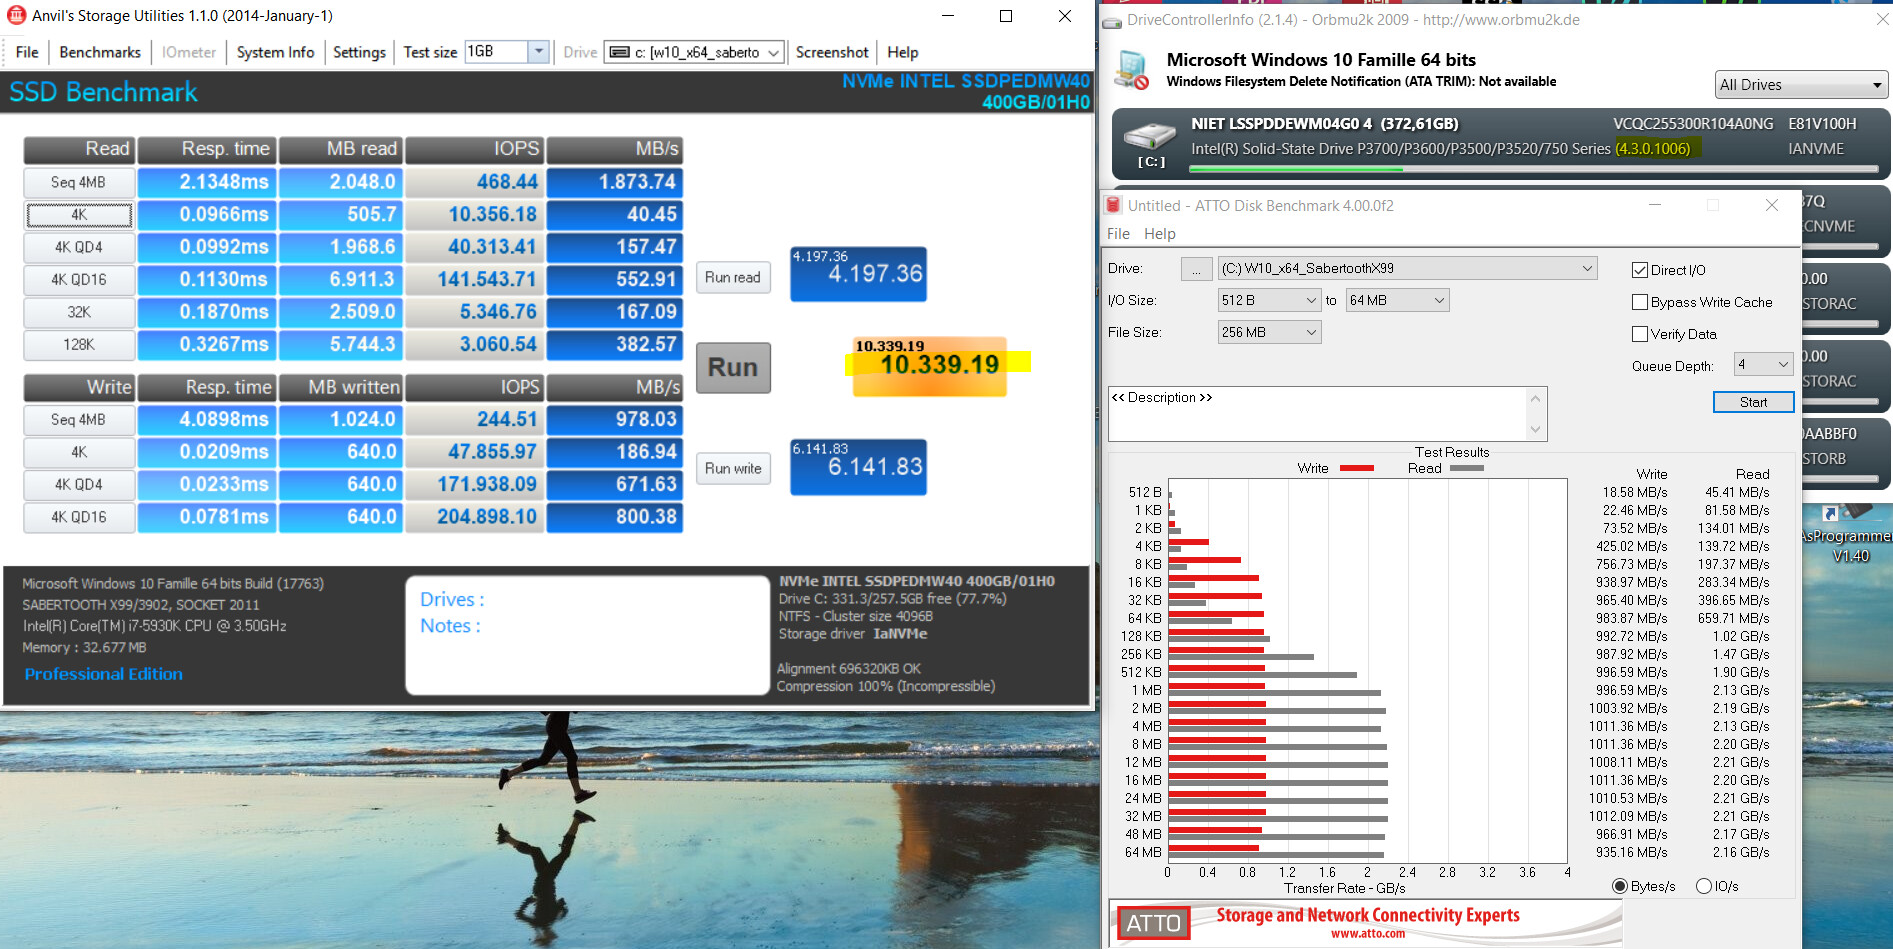This screenshot has height=949, width=1893.
Task: Click the ATTO logo in the banner
Action: pyautogui.click(x=1153, y=923)
